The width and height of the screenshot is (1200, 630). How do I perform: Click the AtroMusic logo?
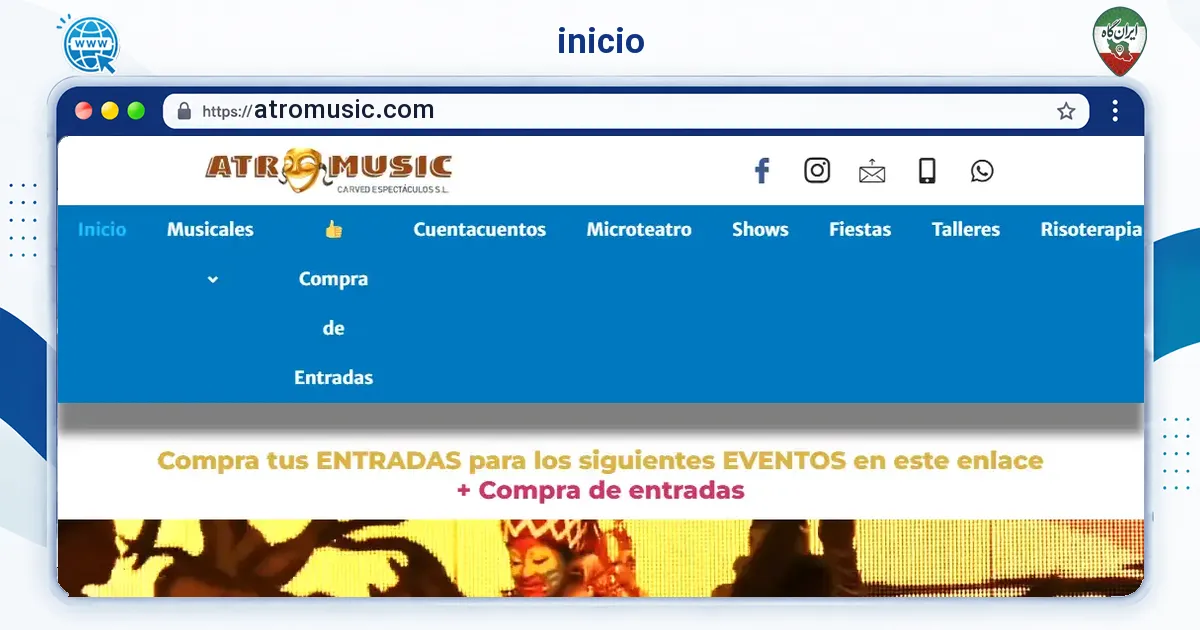pos(329,171)
